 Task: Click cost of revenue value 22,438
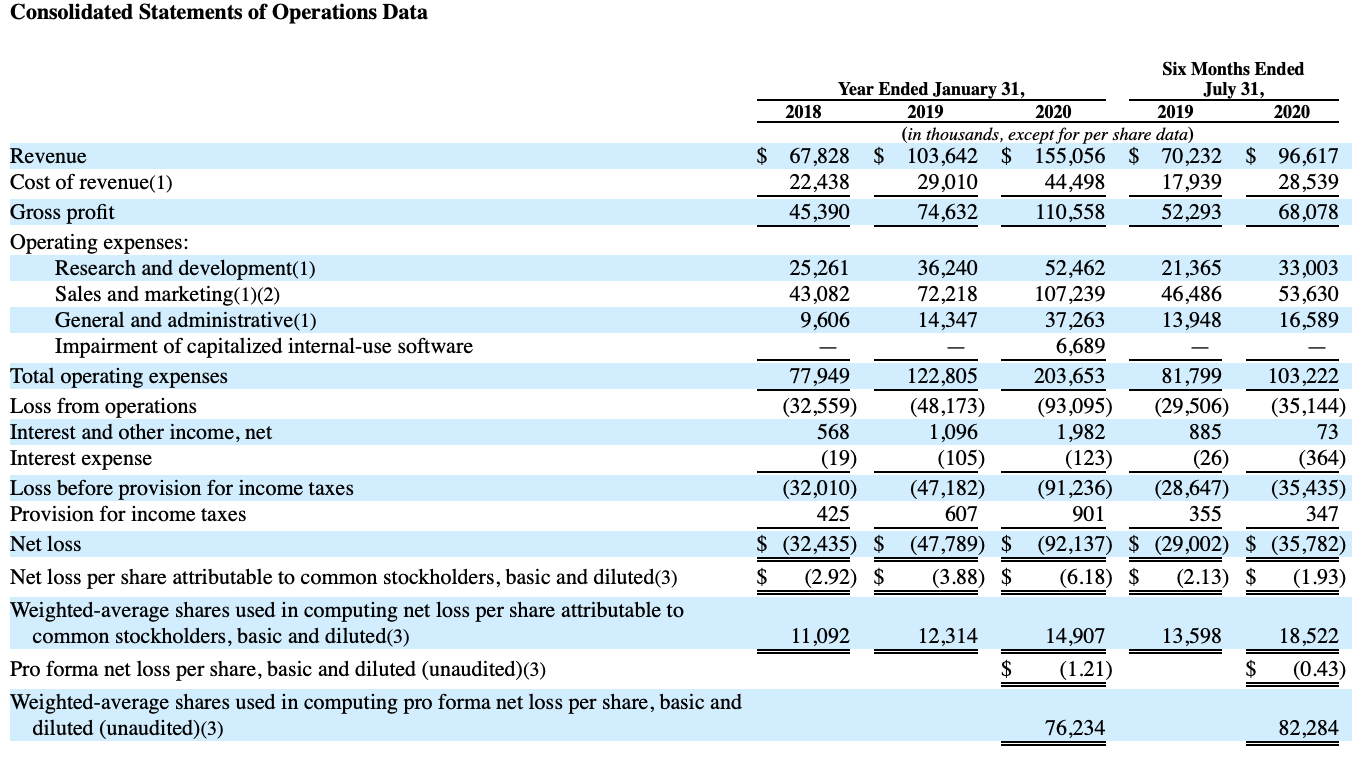[819, 182]
